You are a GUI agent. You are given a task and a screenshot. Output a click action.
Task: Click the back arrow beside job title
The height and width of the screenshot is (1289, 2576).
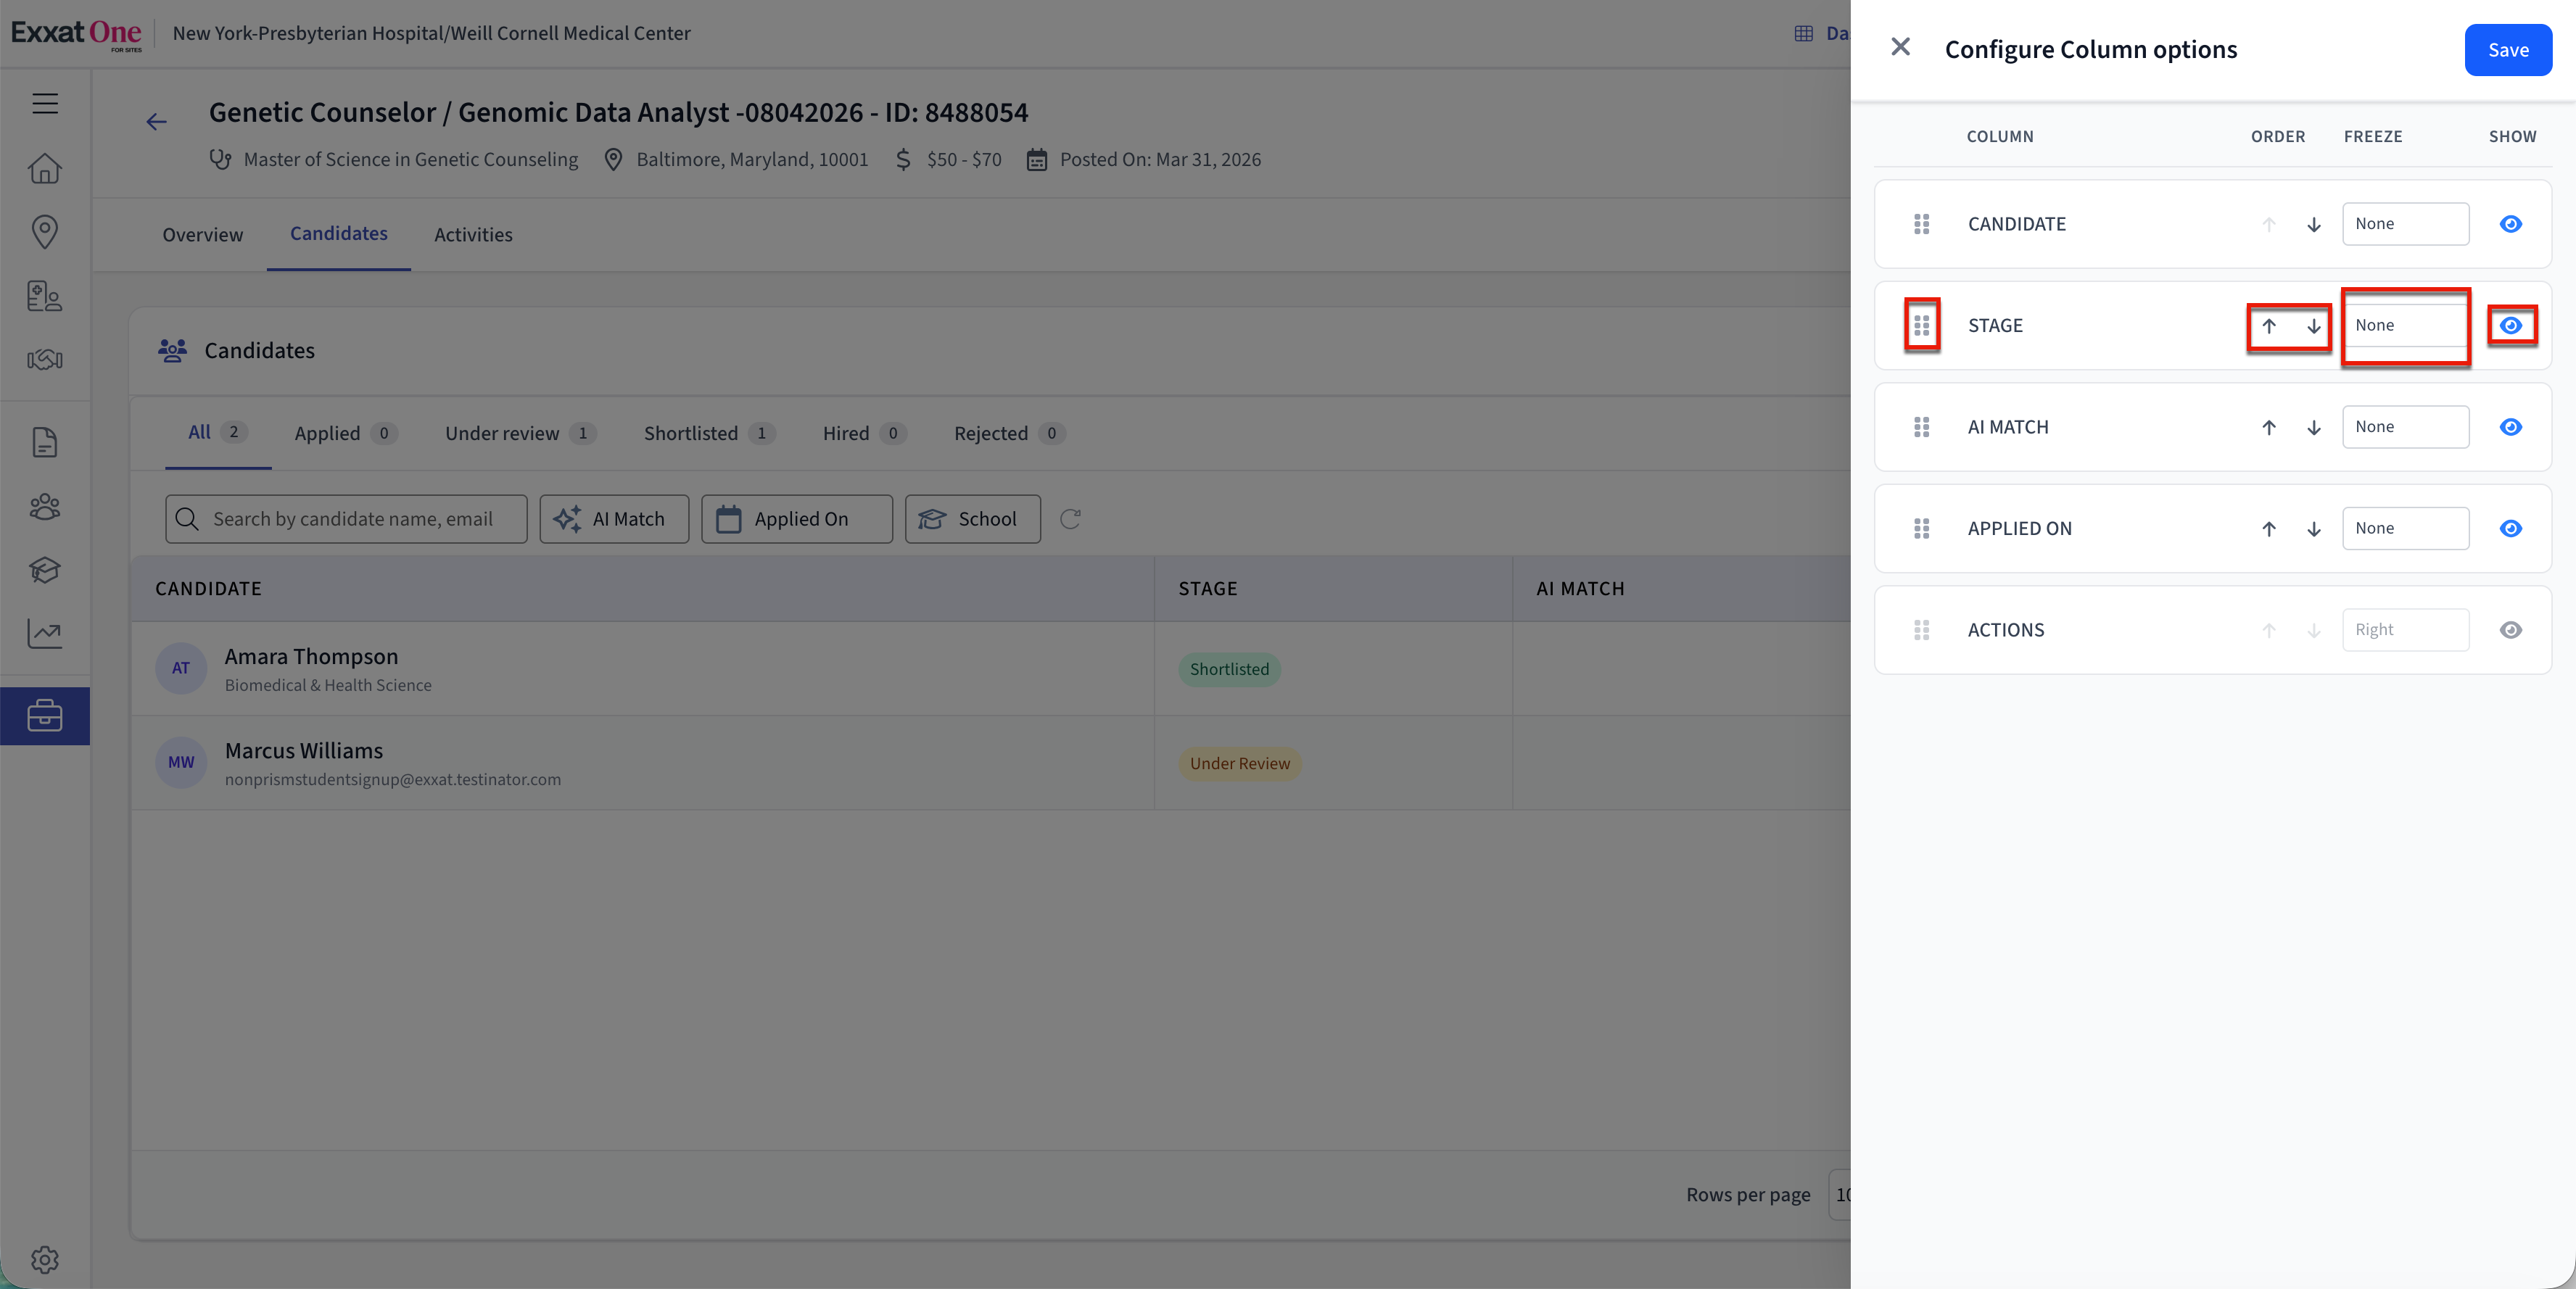click(x=156, y=122)
